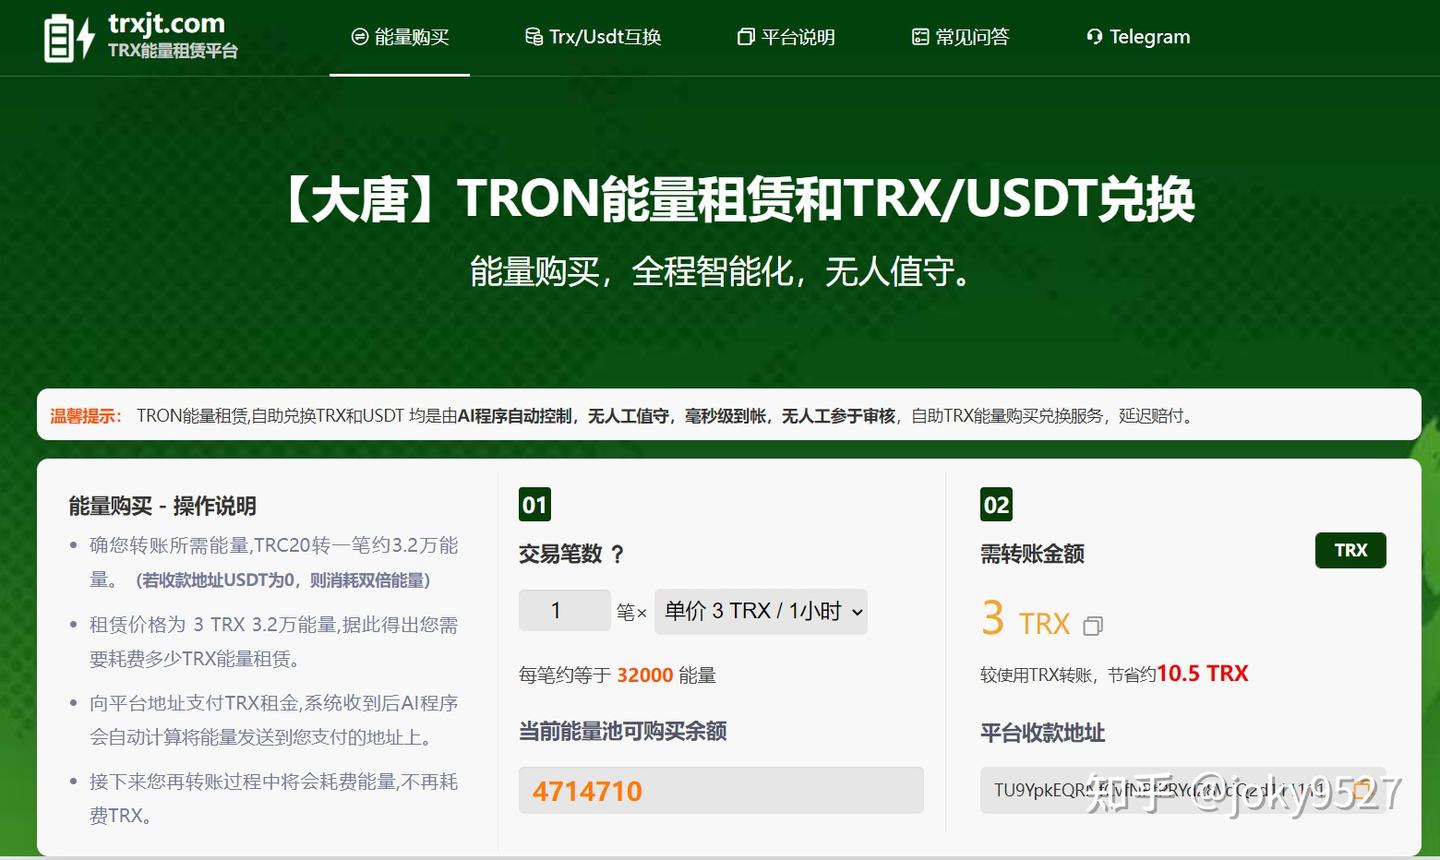Open the 单价 3 TRX / 1小时 dropdown
The width and height of the screenshot is (1440, 860).
[x=760, y=611]
